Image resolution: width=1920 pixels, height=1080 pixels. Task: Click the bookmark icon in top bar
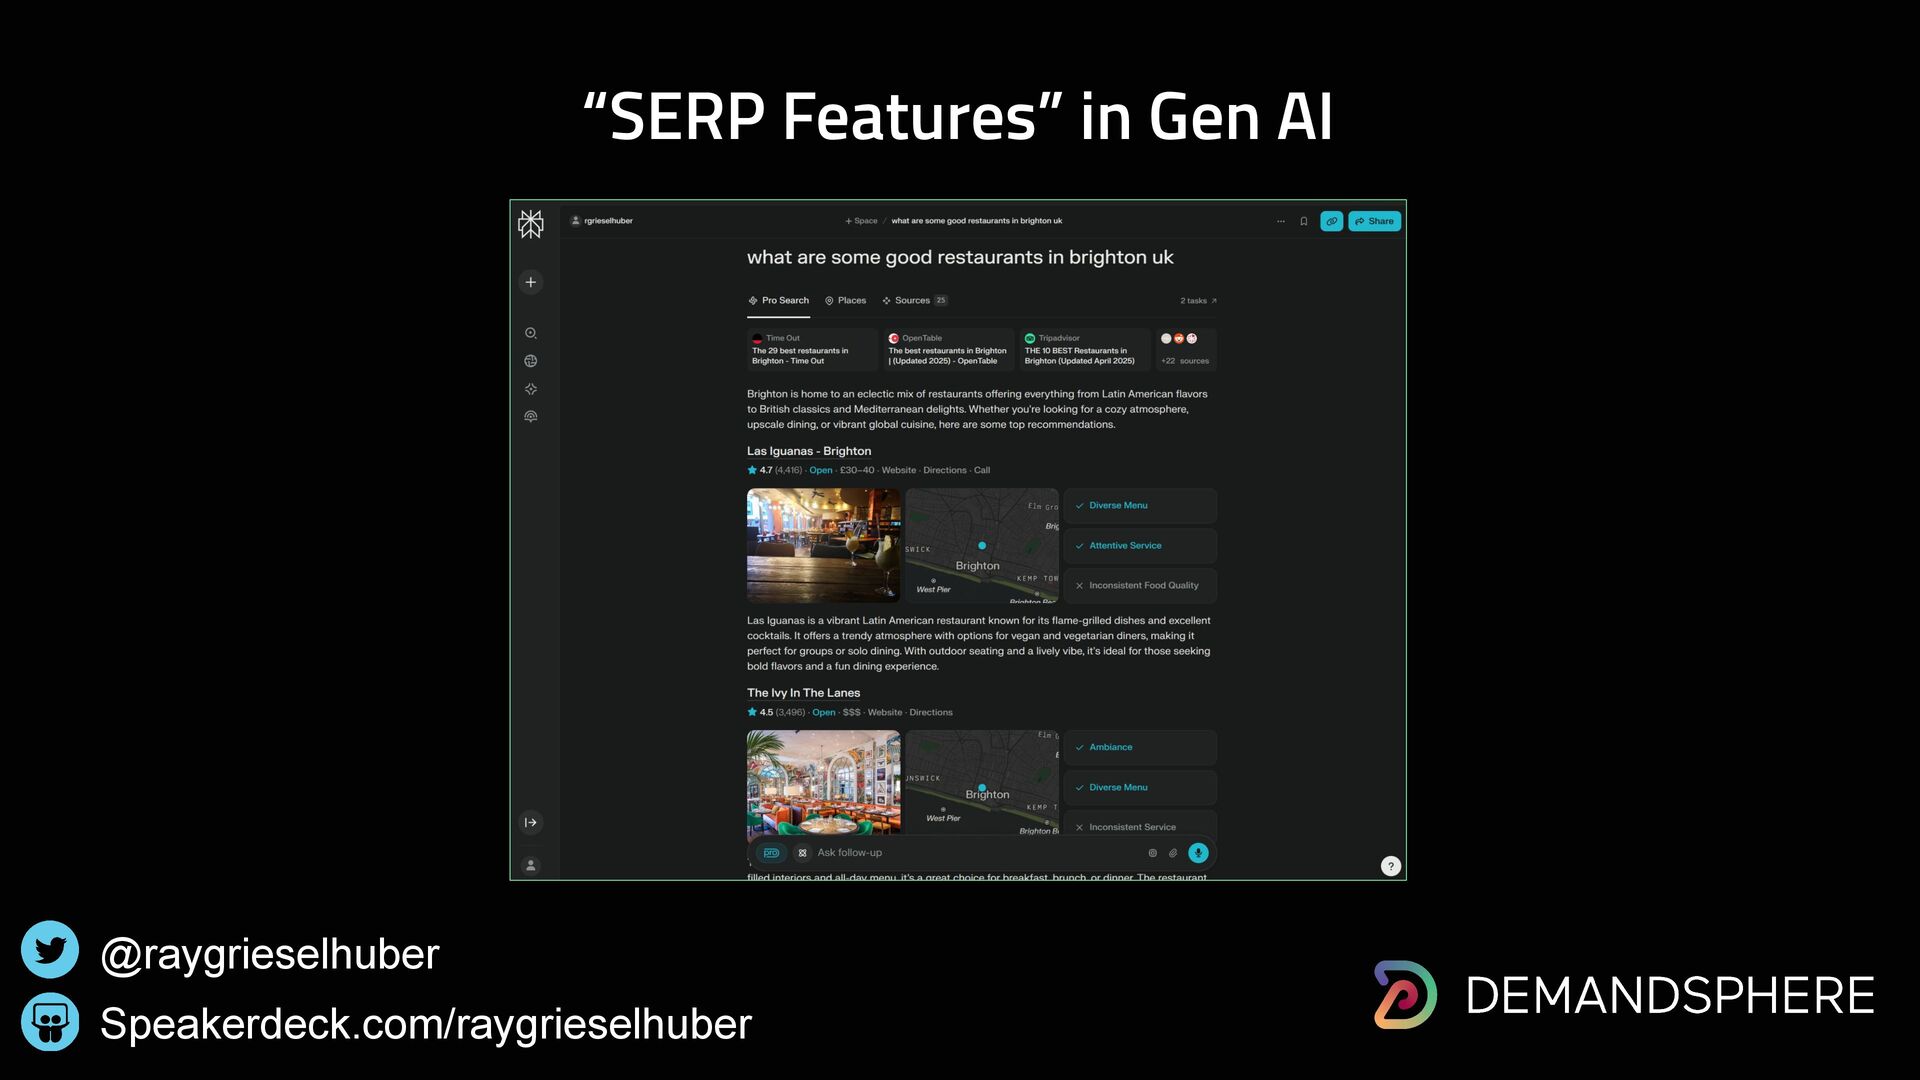point(1303,221)
